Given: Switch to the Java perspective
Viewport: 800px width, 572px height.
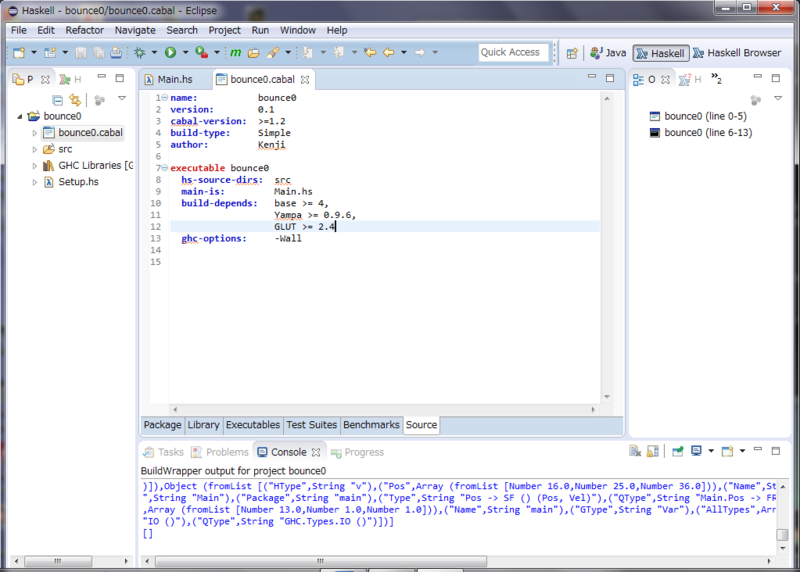Looking at the screenshot, I should (x=608, y=53).
